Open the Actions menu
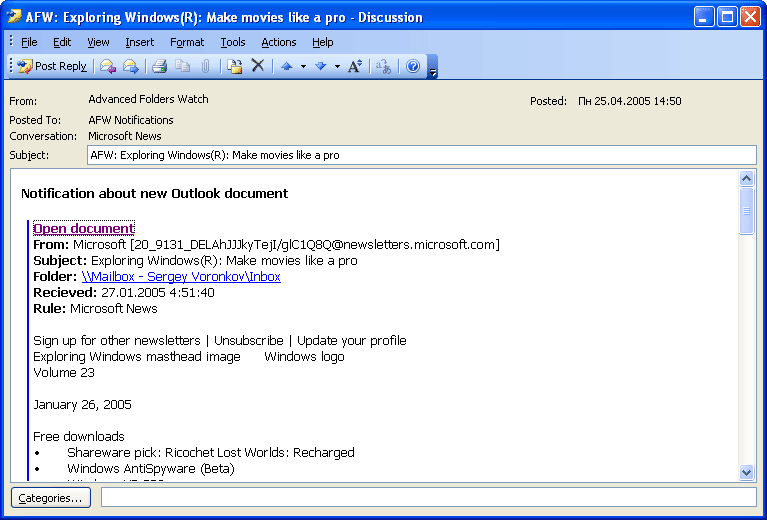The width and height of the screenshot is (767, 520). click(279, 43)
